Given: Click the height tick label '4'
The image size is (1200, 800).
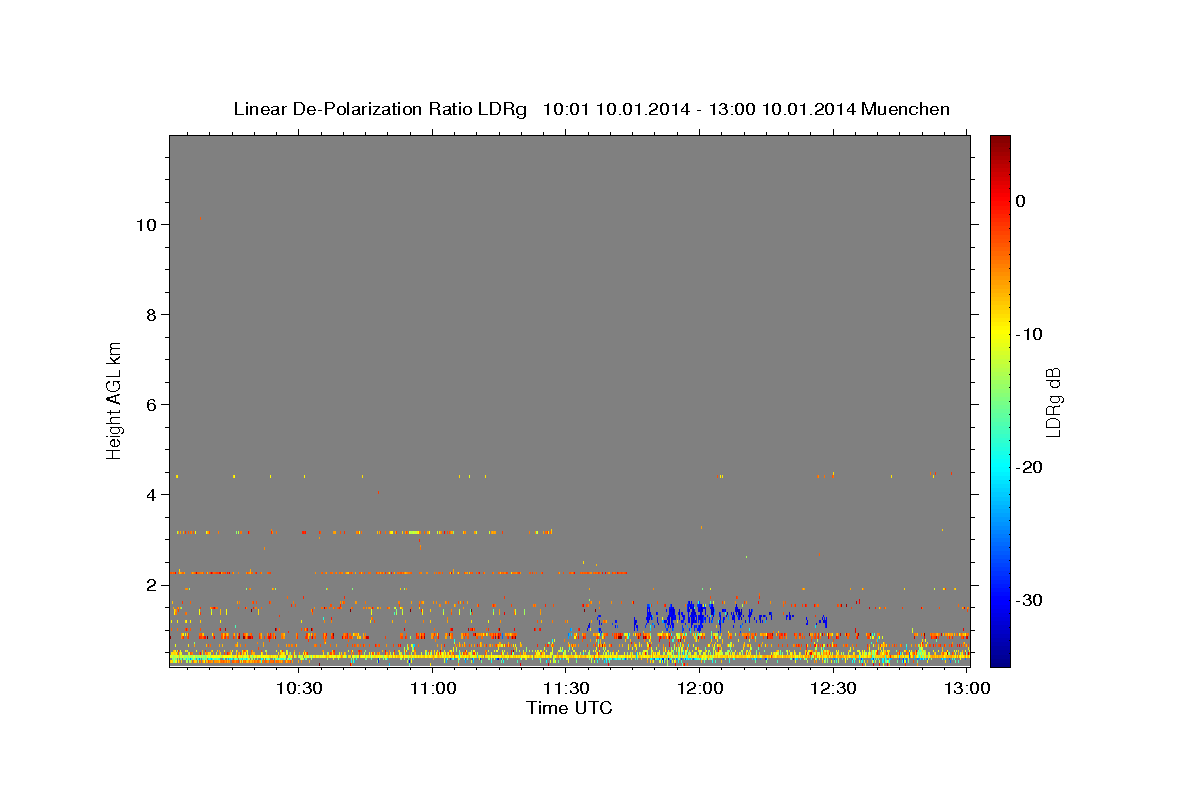Looking at the screenshot, I should point(152,495).
